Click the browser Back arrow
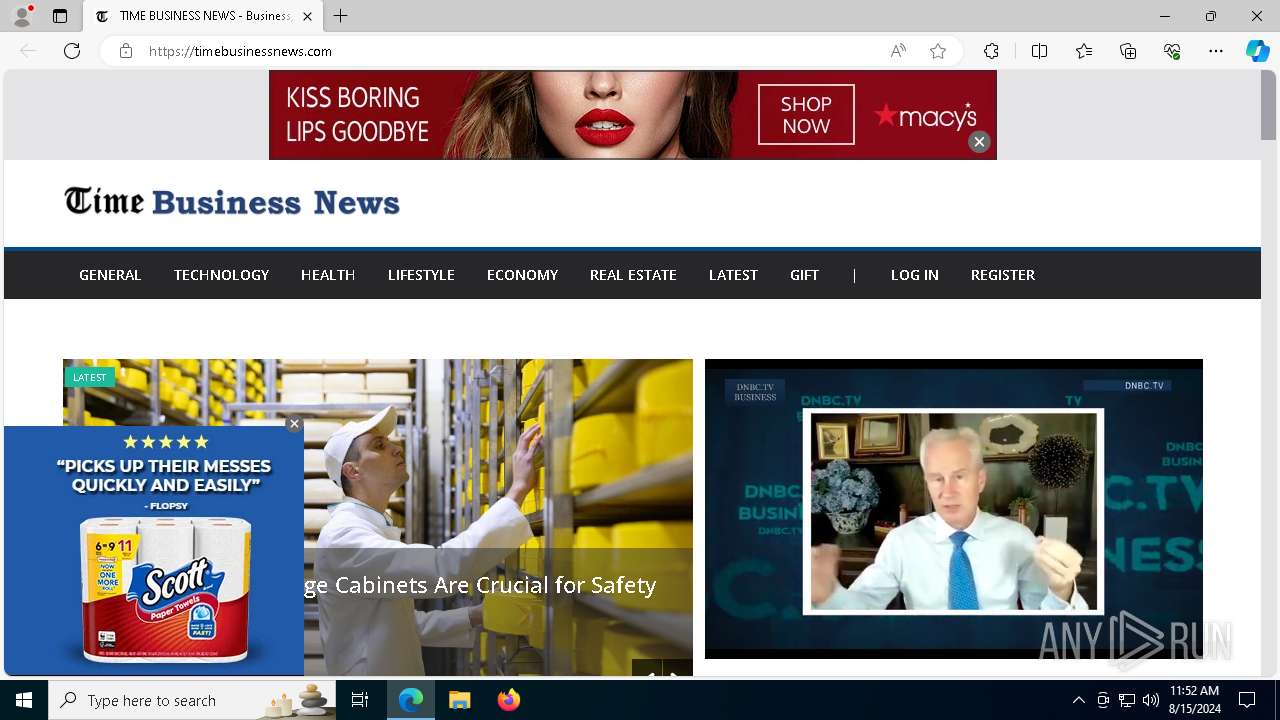The height and width of the screenshot is (720, 1280). tap(28, 51)
